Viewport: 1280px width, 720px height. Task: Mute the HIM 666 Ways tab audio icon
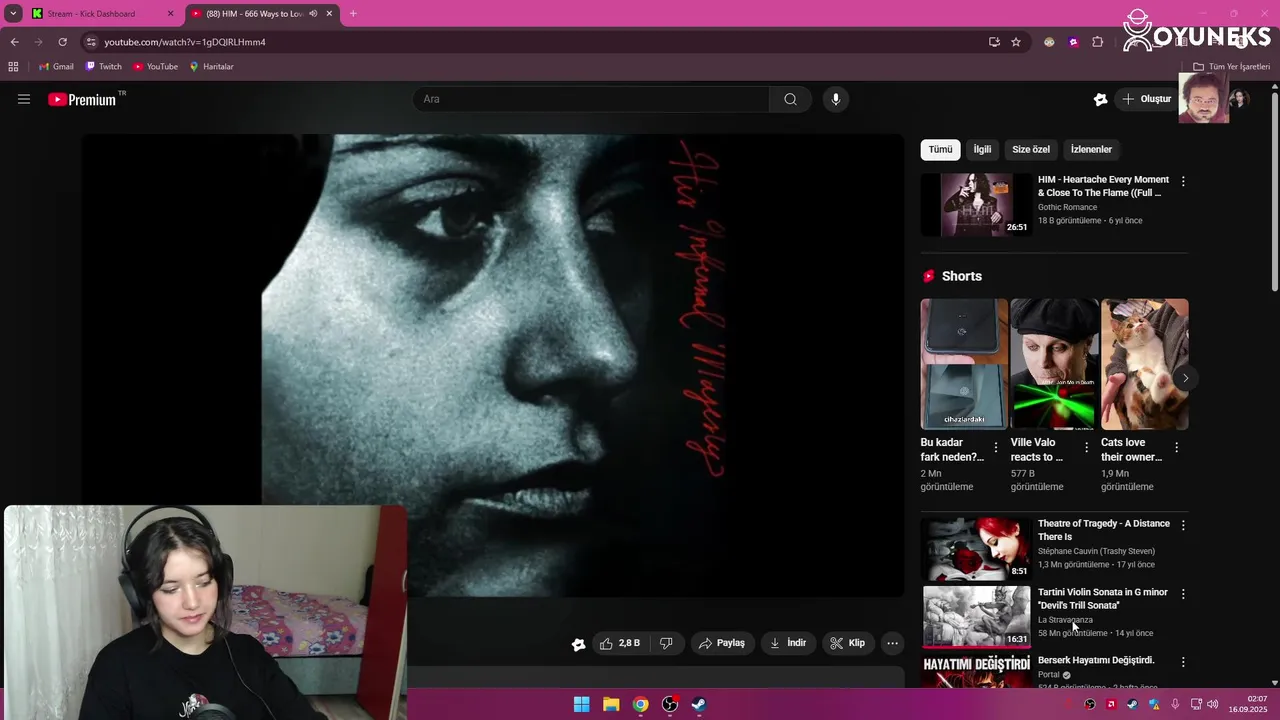[x=313, y=14]
